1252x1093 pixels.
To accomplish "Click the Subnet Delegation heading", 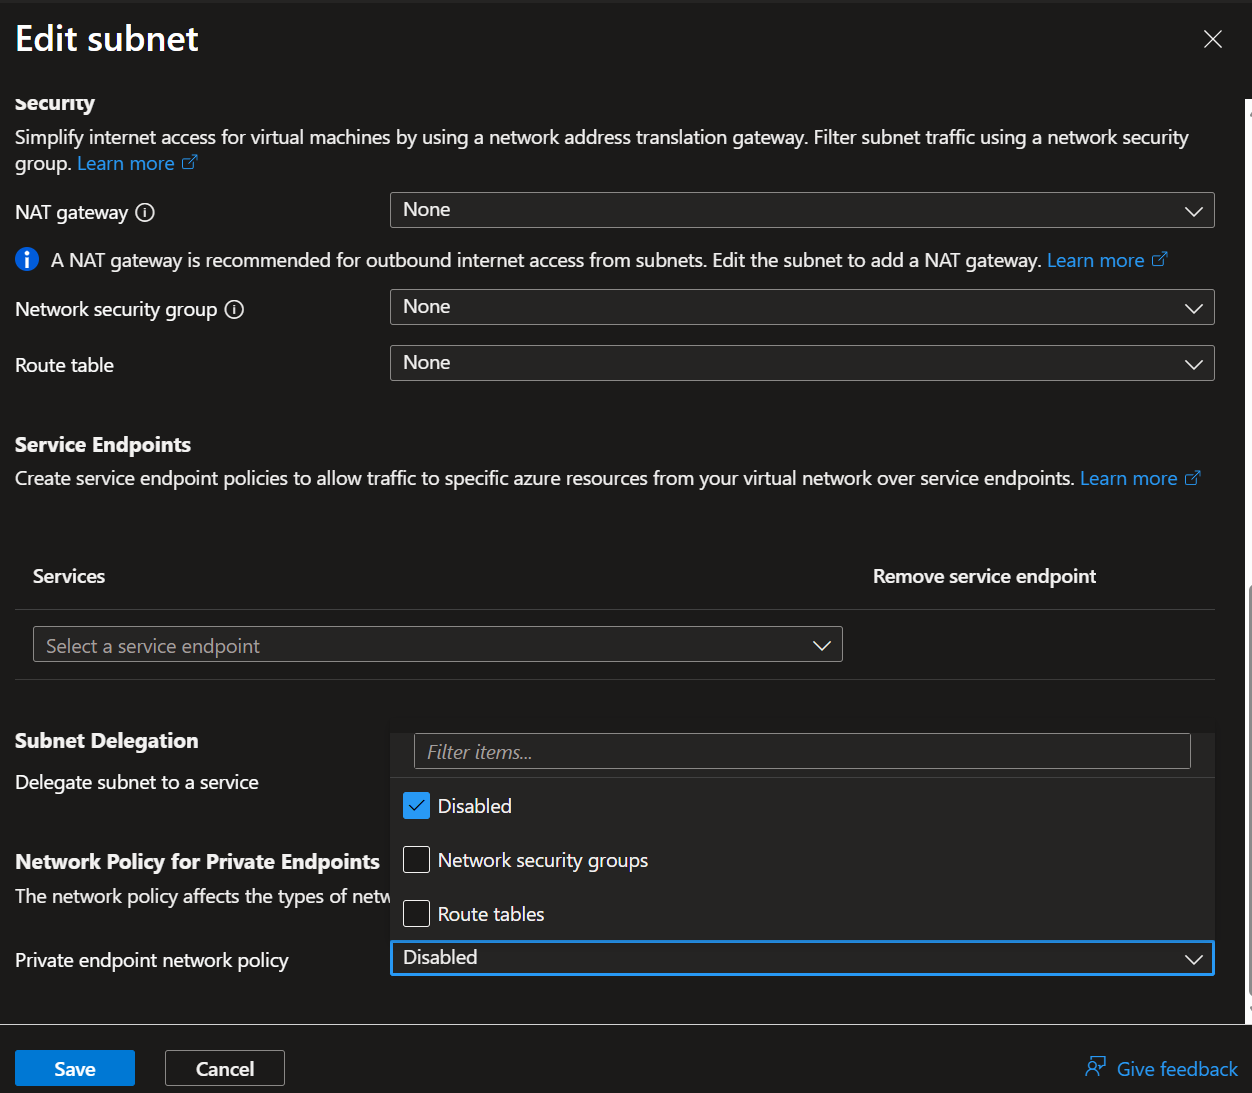I will coord(107,741).
